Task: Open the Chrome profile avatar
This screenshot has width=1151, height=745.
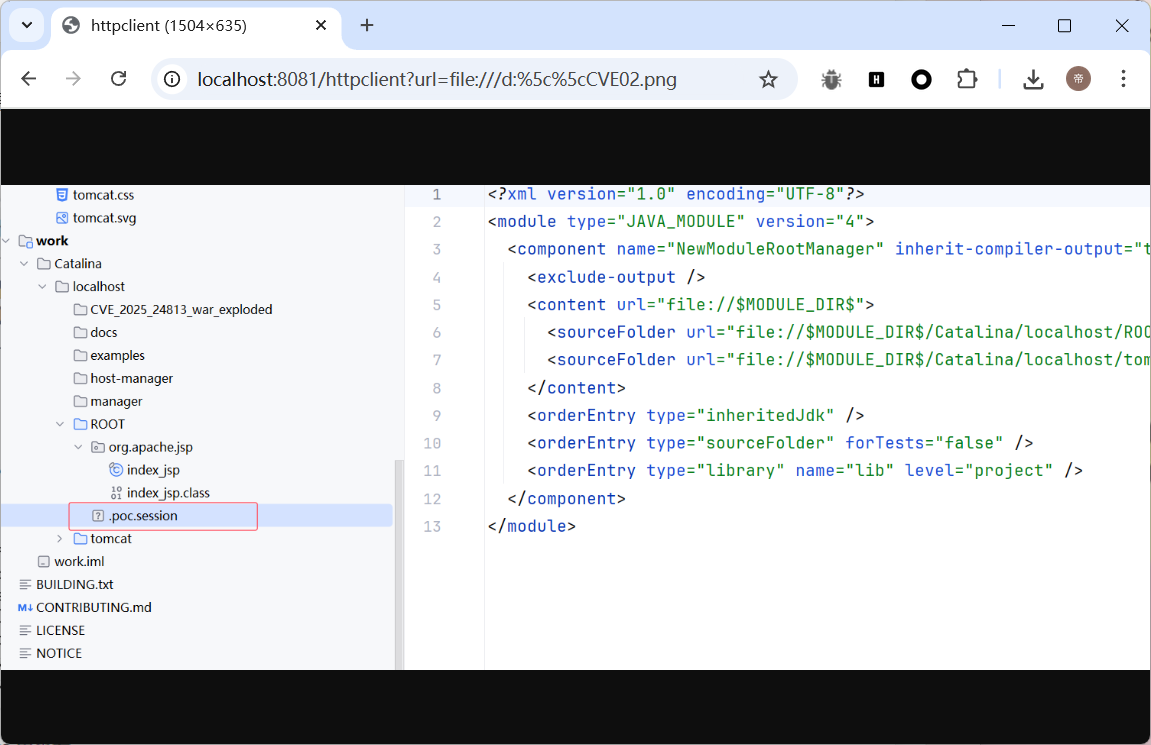Action: point(1078,79)
